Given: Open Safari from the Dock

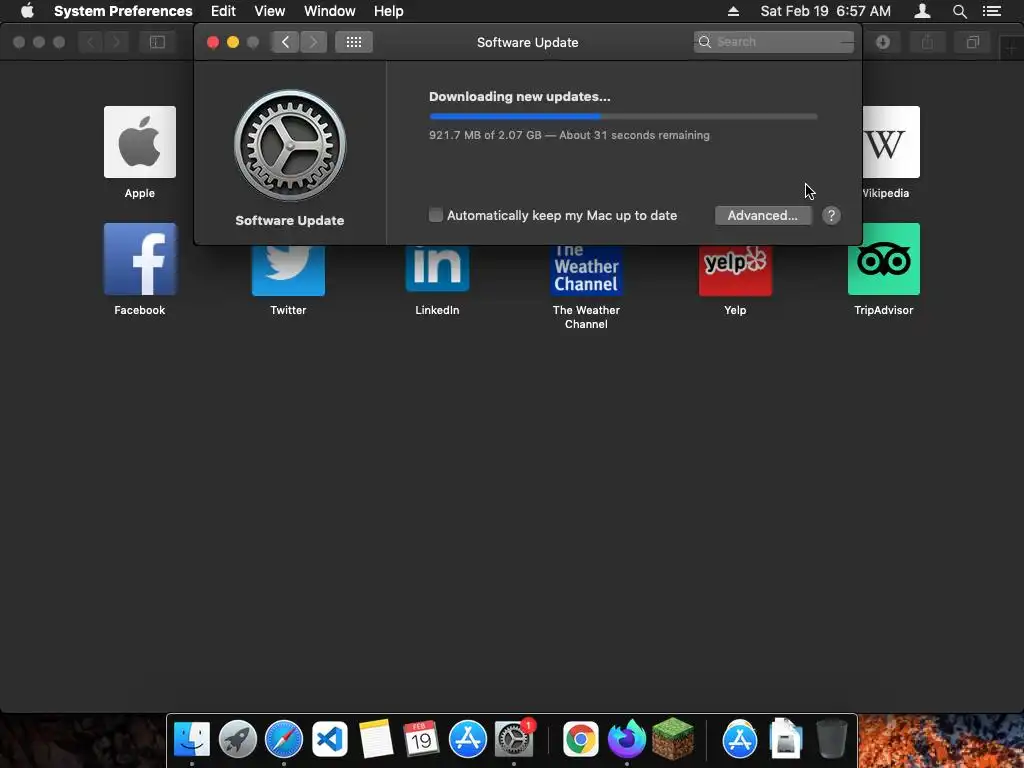Looking at the screenshot, I should [283, 739].
